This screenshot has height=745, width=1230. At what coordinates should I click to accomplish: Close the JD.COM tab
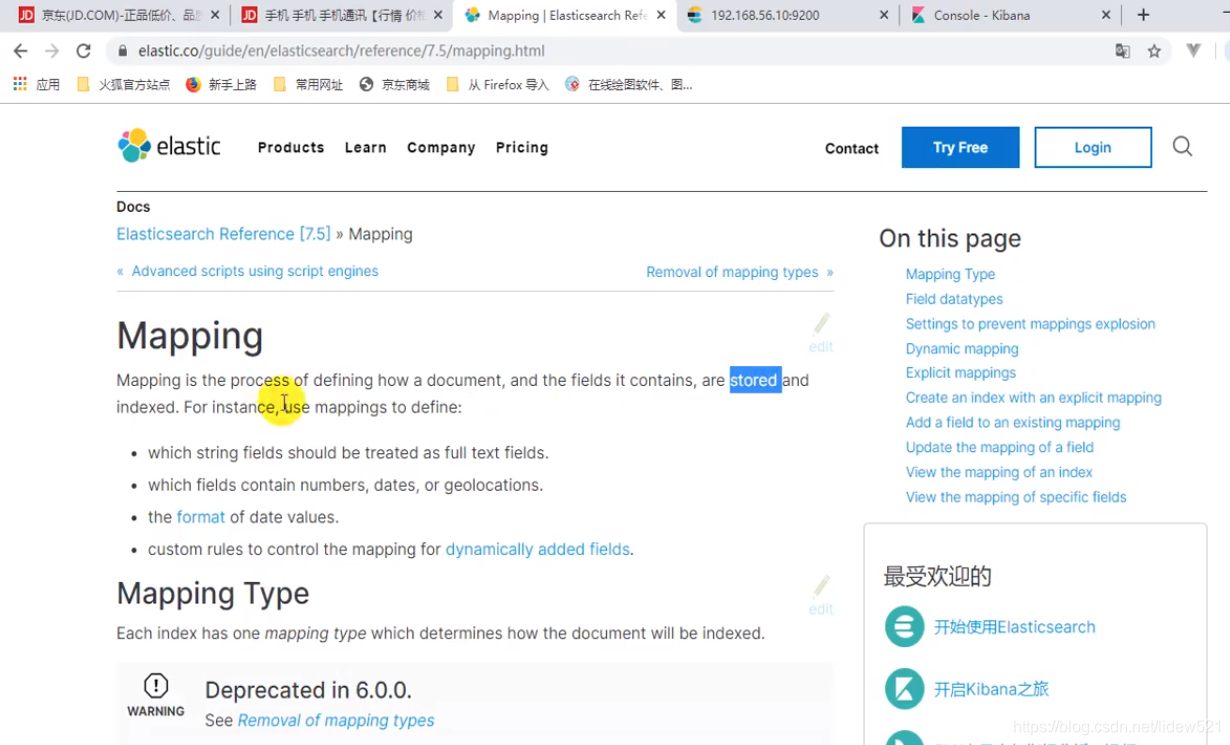pos(215,15)
